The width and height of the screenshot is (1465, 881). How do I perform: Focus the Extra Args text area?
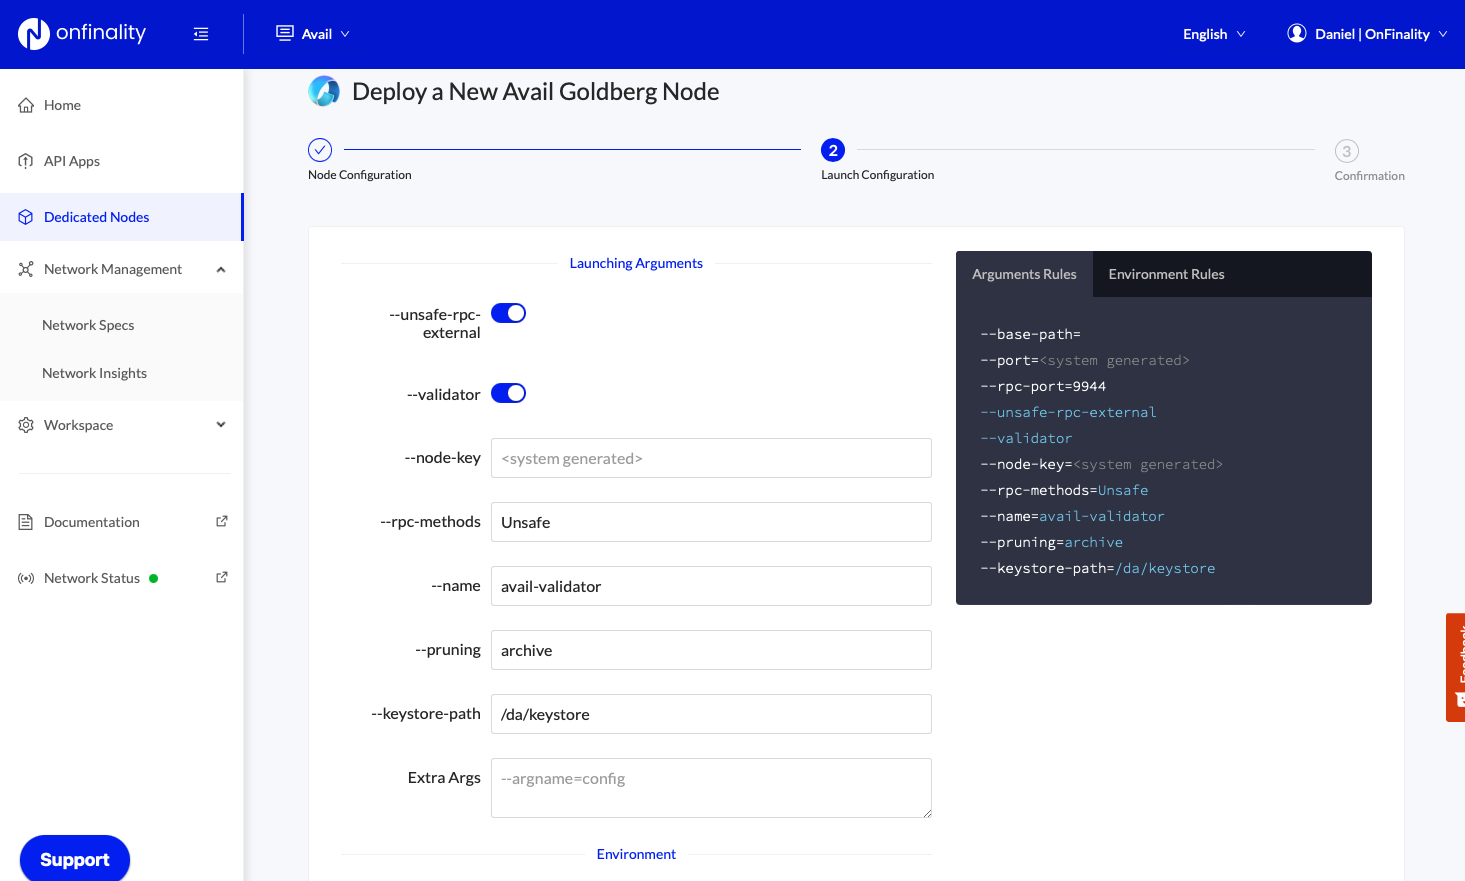click(x=711, y=788)
